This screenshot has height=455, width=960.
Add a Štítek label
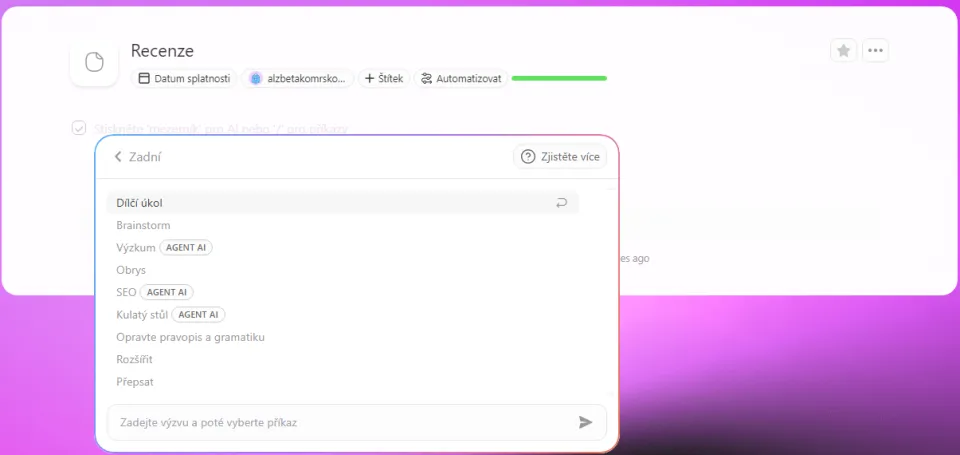coord(384,78)
